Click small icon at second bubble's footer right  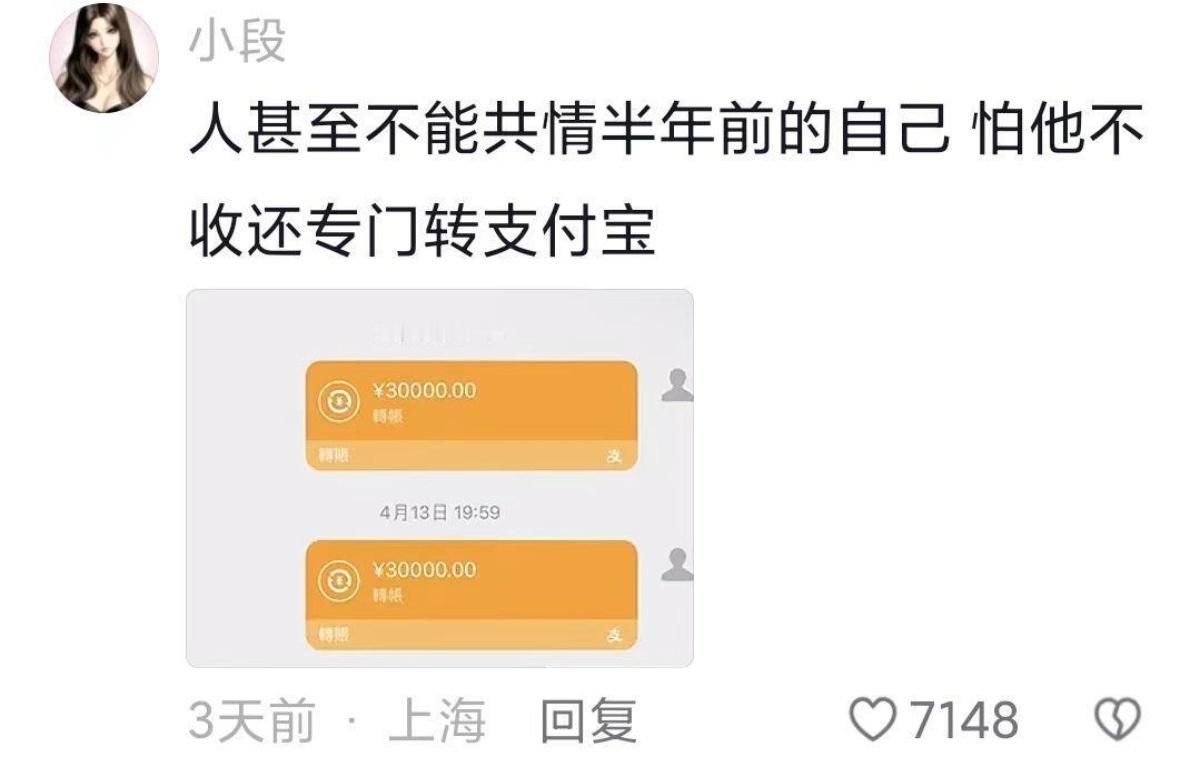click(615, 636)
